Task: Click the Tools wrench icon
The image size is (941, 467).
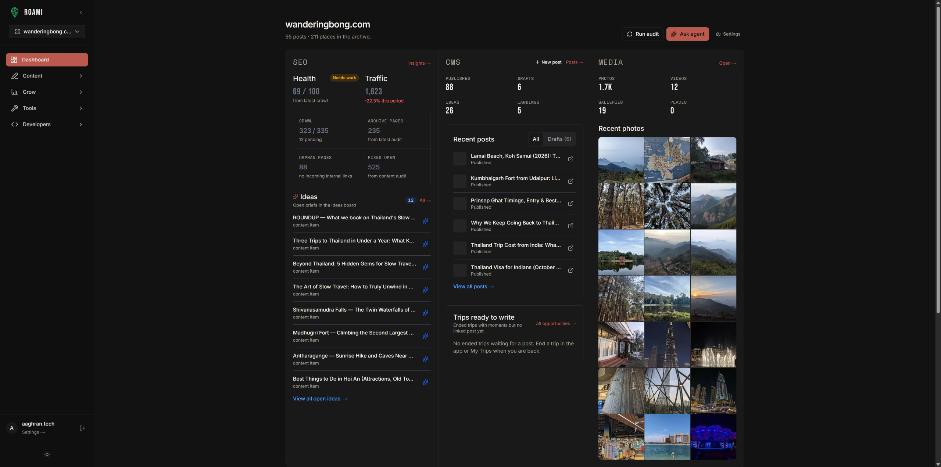Action: (14, 108)
